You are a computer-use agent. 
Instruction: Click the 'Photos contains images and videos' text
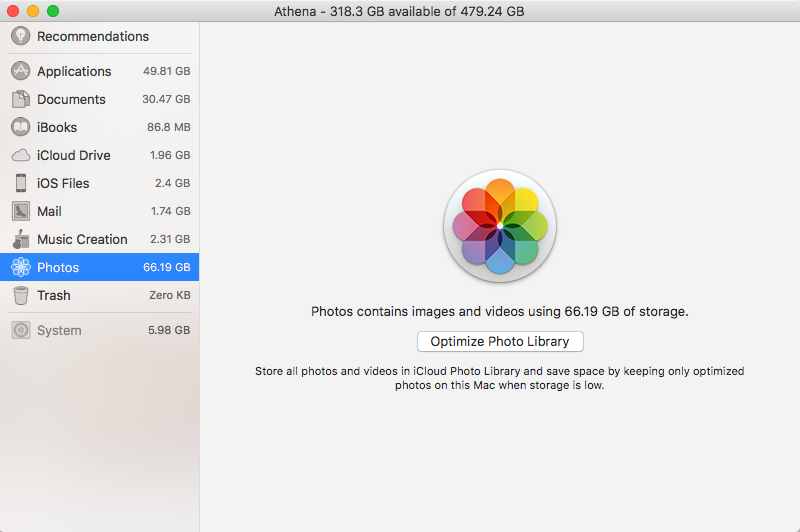pyautogui.click(x=499, y=312)
